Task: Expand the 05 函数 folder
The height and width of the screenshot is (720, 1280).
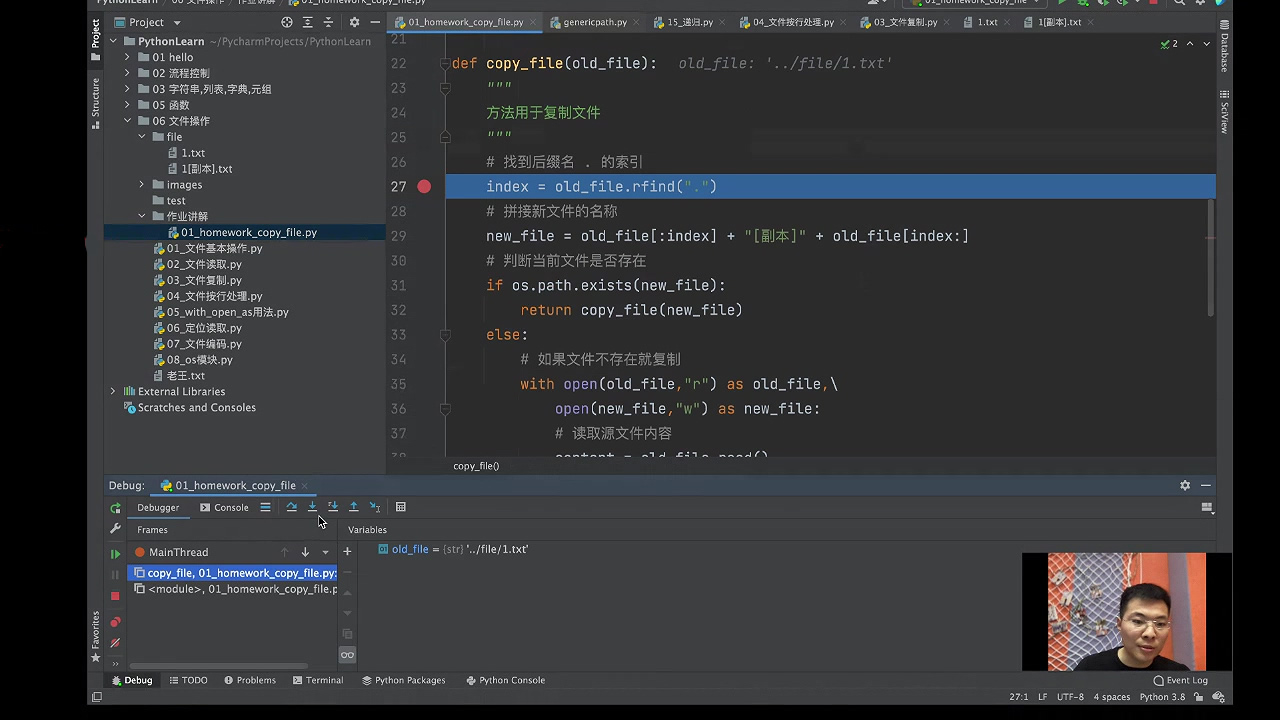Action: click(x=127, y=105)
